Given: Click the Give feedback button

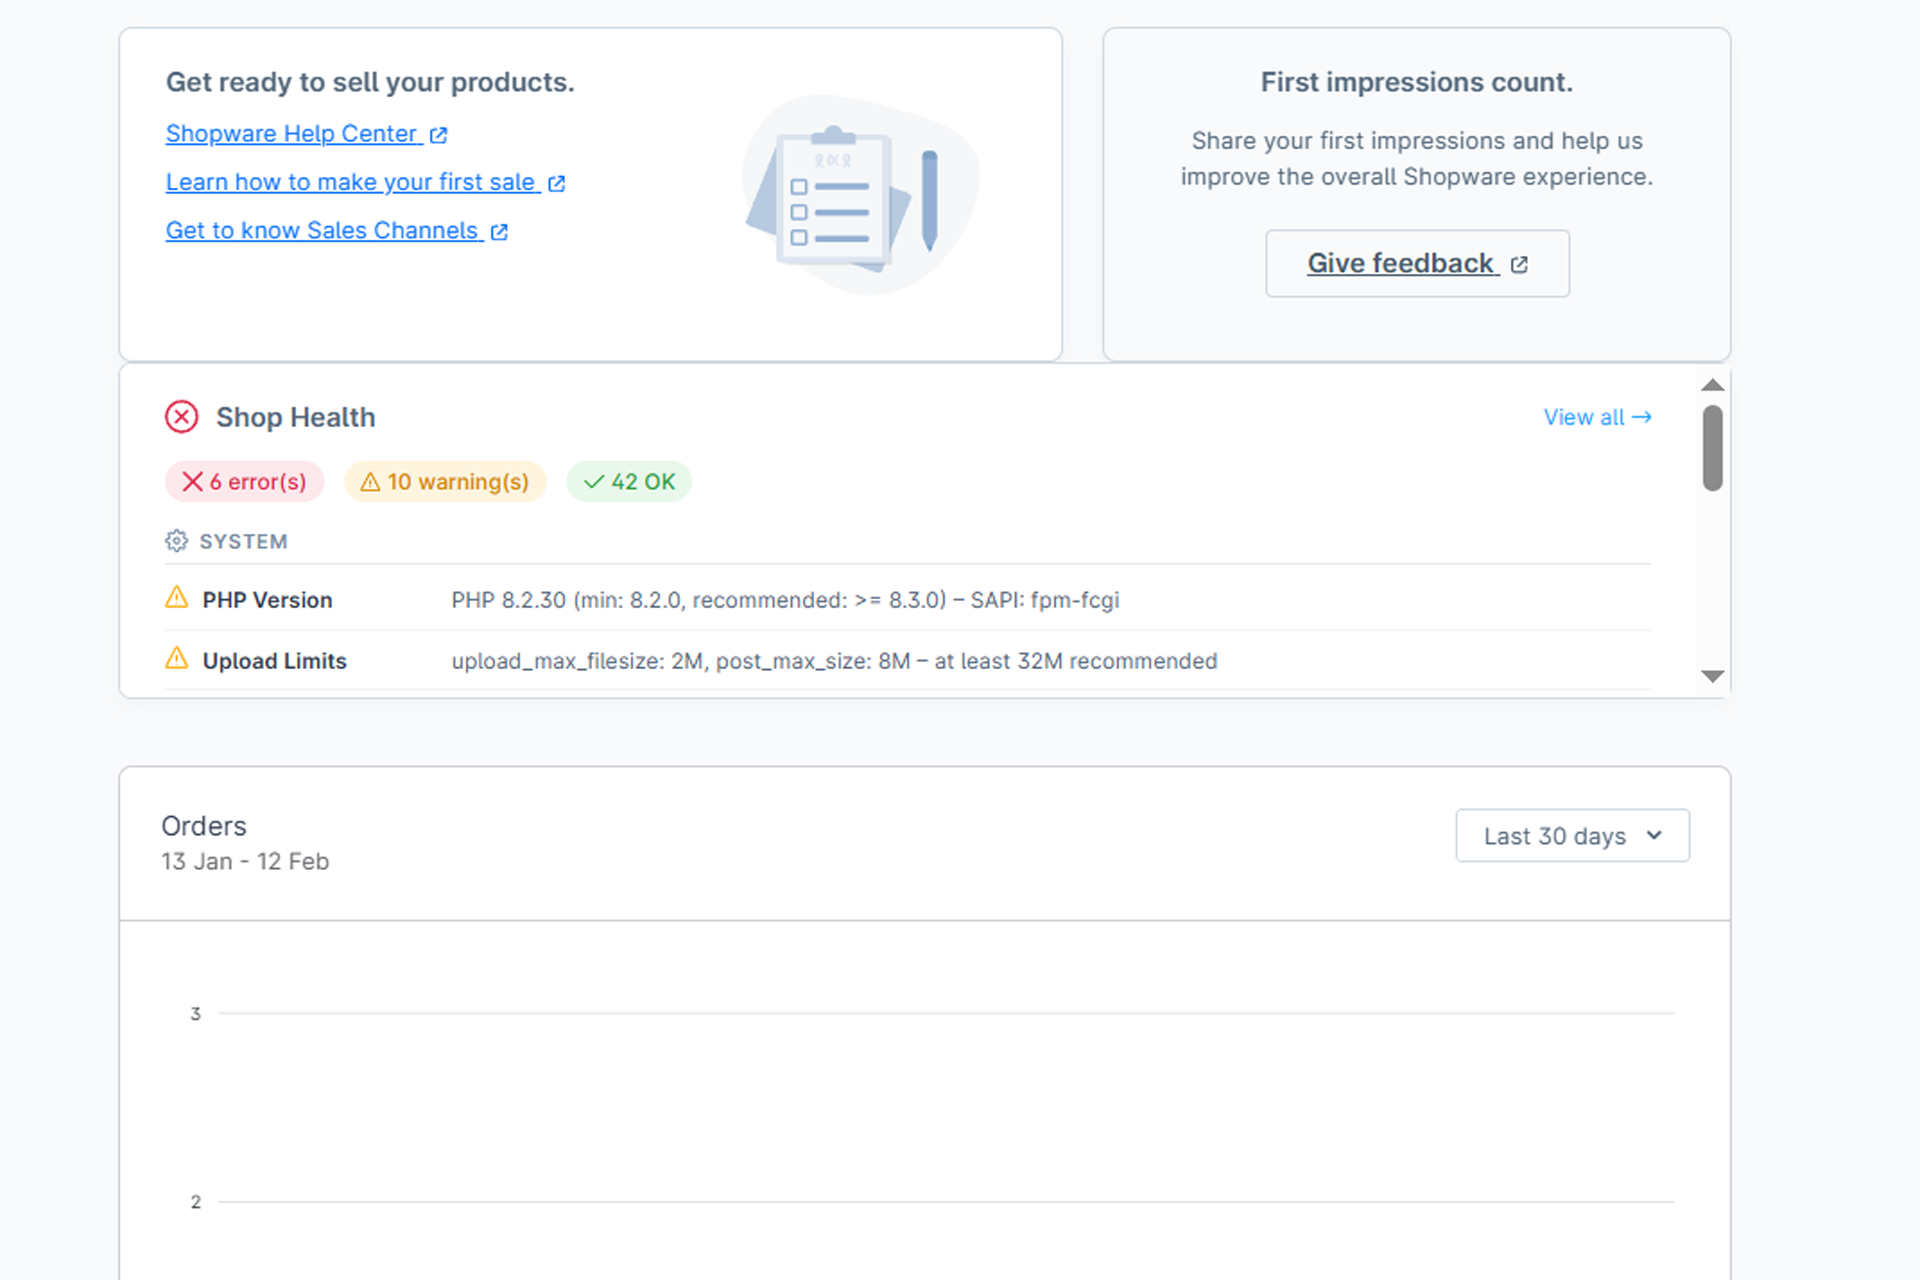Looking at the screenshot, I should (x=1417, y=263).
